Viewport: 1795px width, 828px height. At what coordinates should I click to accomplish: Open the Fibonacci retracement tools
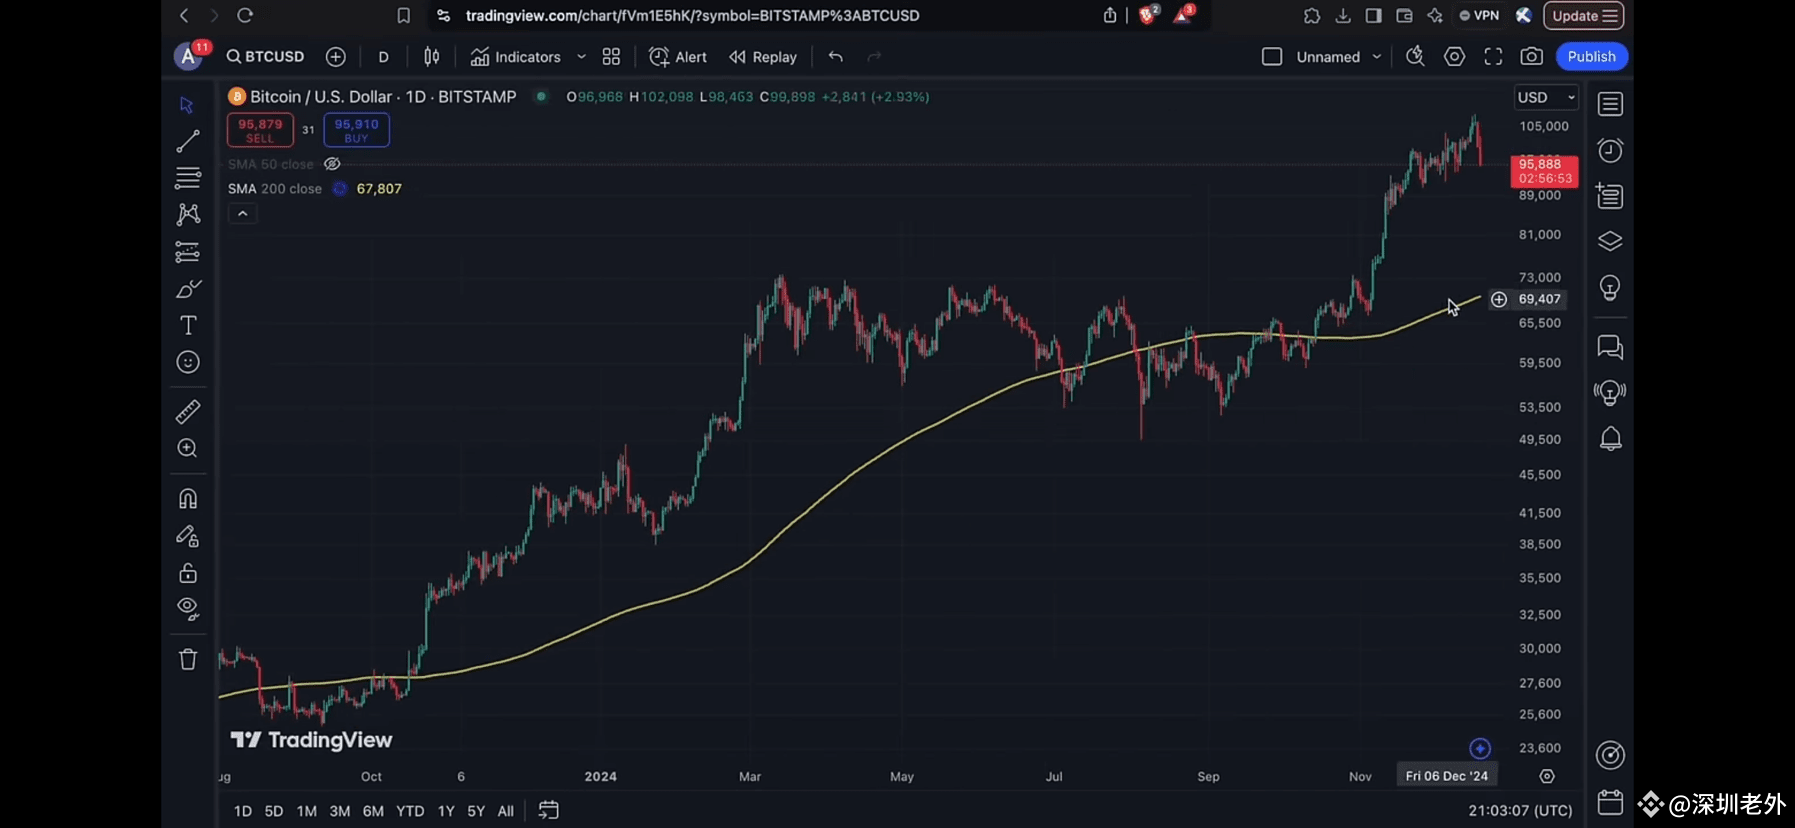(x=187, y=178)
